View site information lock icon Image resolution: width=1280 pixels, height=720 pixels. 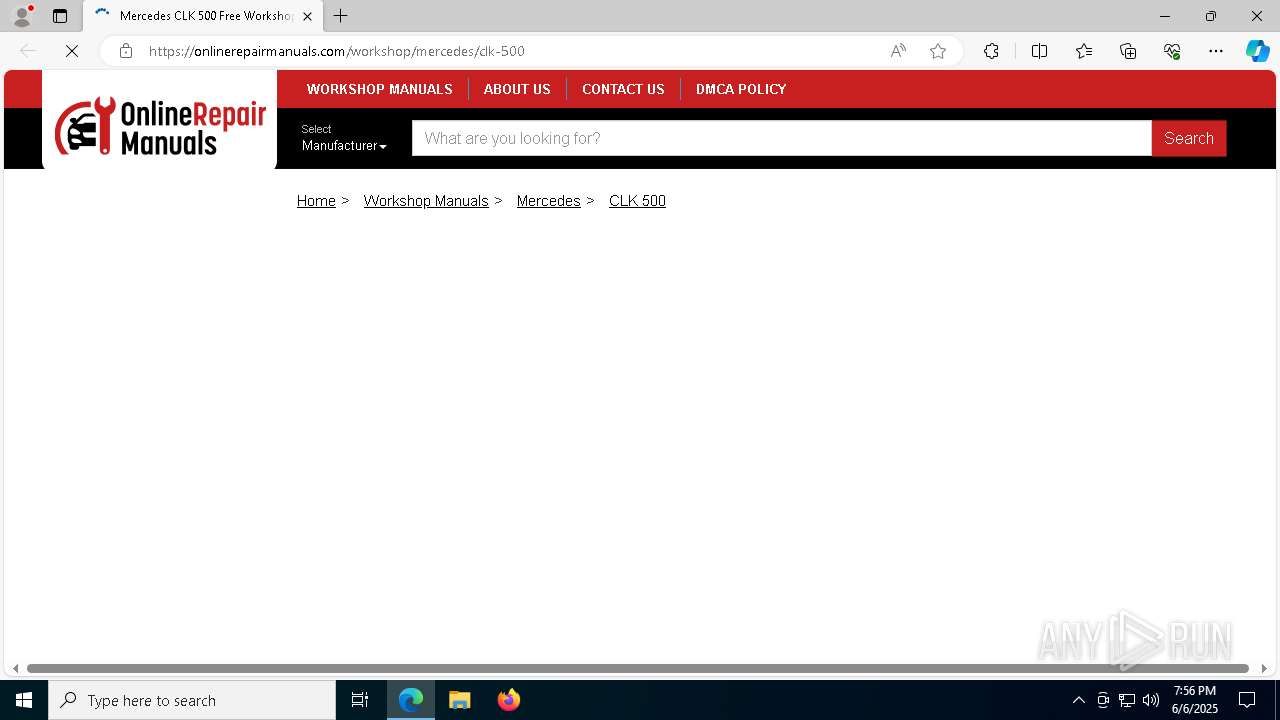[x=125, y=51]
